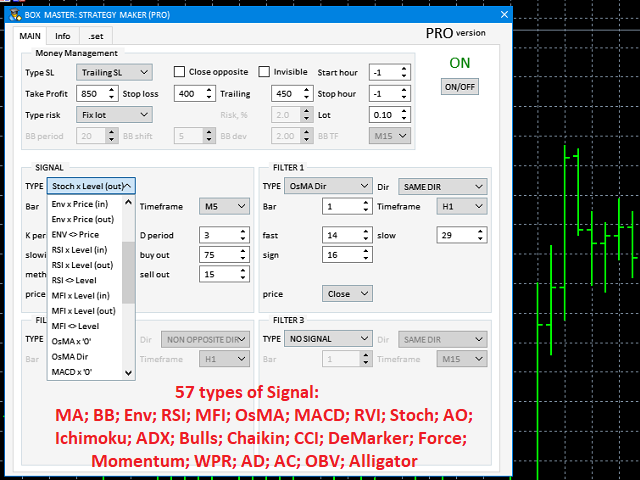The image size is (640, 480).
Task: Click the Take Profit value field
Action: coord(92,94)
